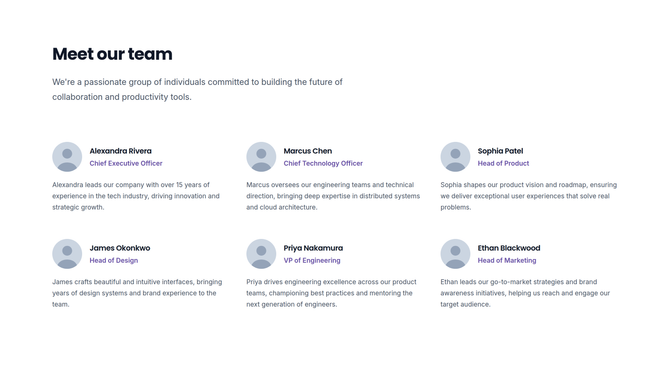Click the Head of Design title
The width and height of the screenshot is (672, 378).
[114, 261]
